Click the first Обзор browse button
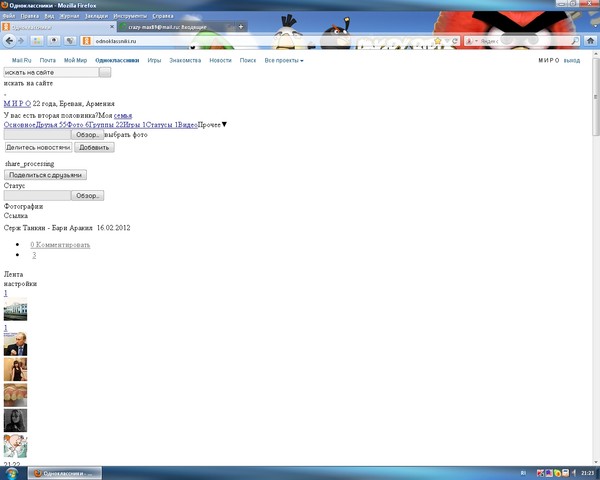 tap(88, 135)
